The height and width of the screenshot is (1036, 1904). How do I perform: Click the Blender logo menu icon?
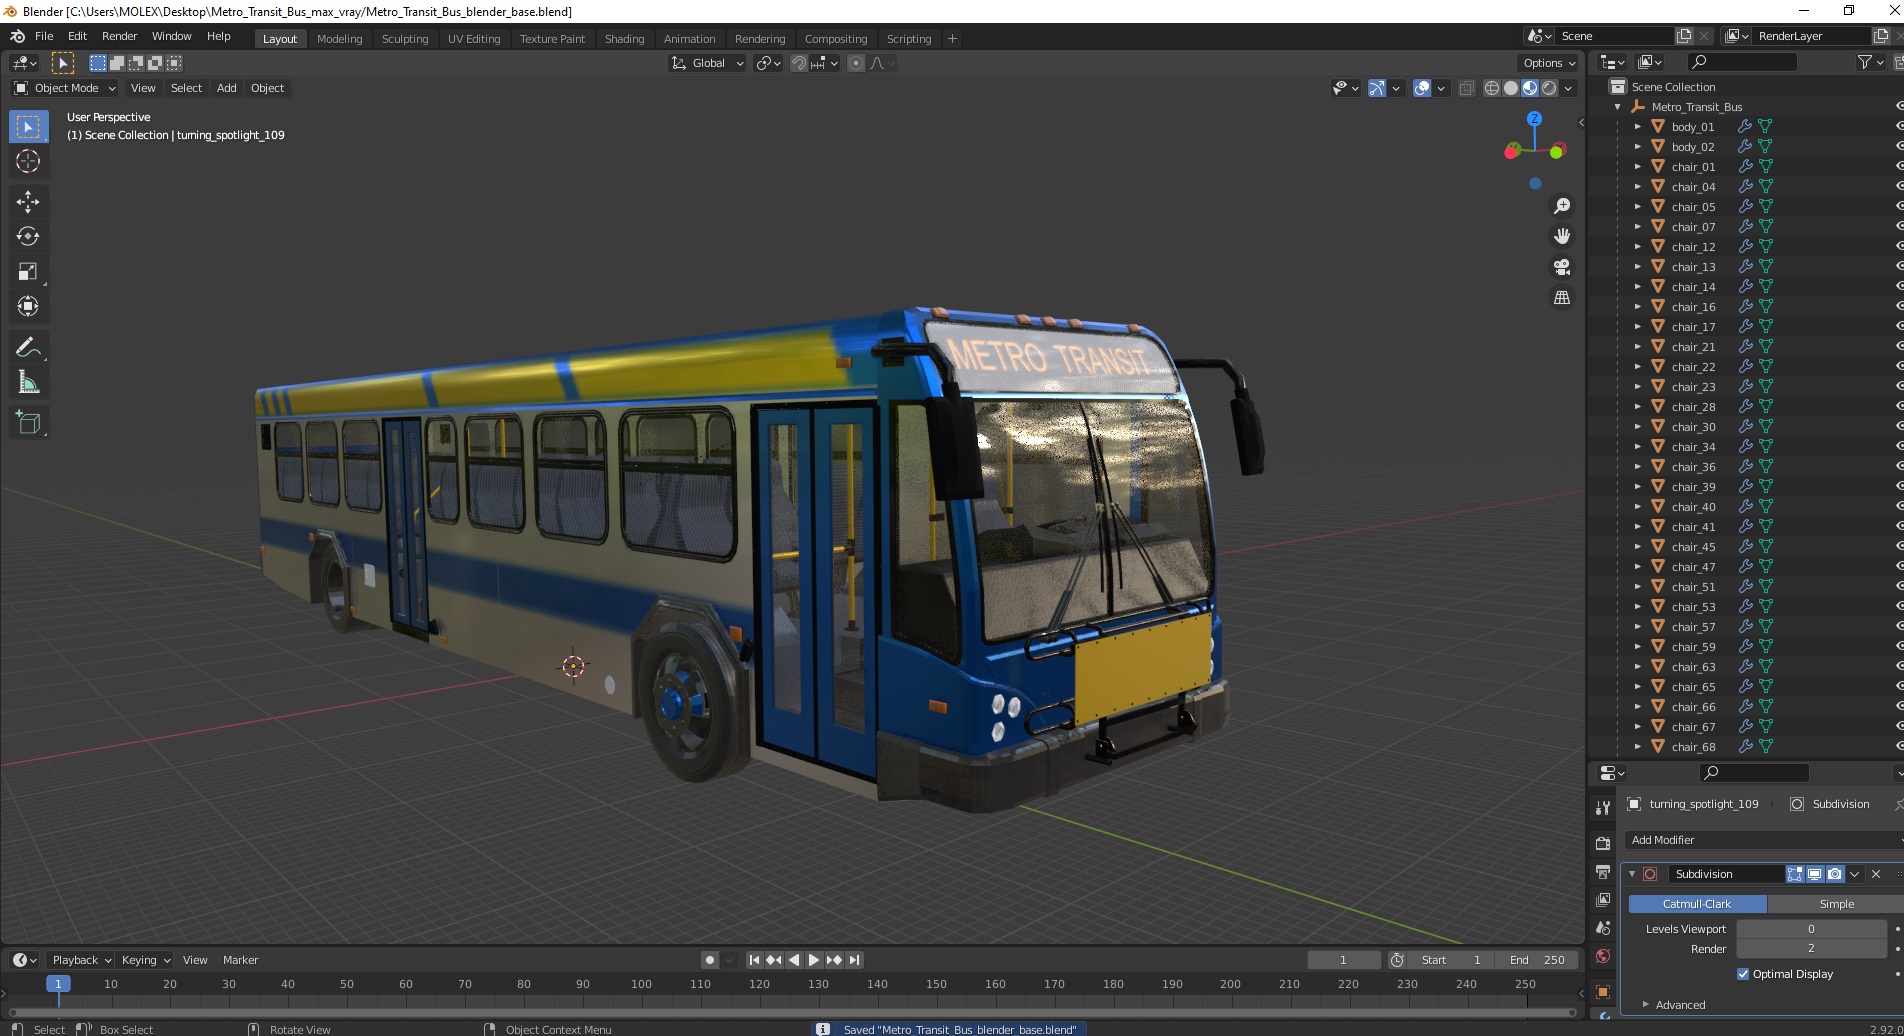point(18,36)
